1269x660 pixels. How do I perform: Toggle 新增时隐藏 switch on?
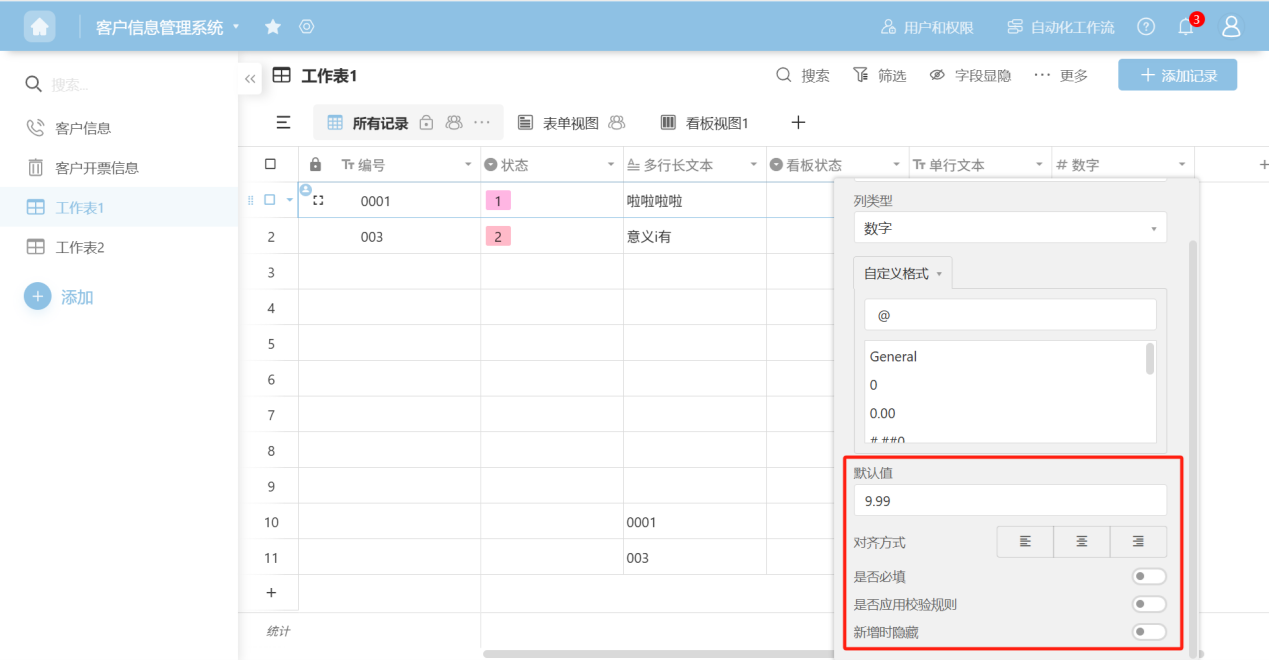tap(1149, 631)
